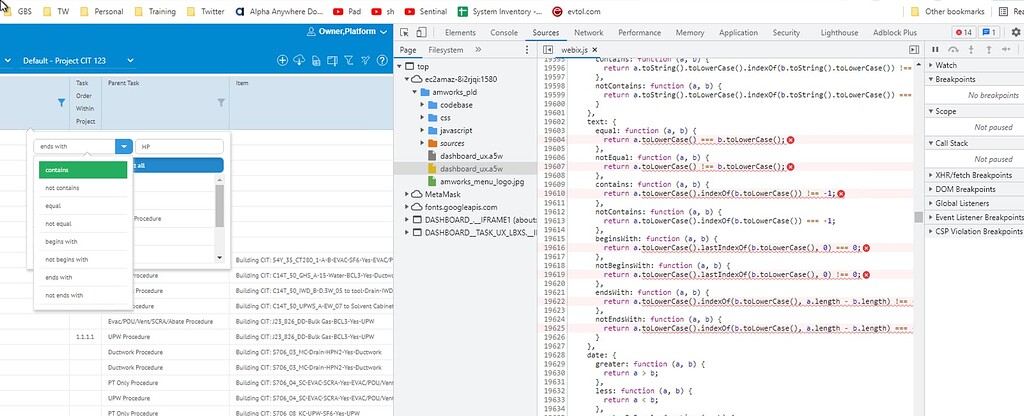Open the Lighthouse tab
This screenshot has width=1024, height=416.
(839, 32)
